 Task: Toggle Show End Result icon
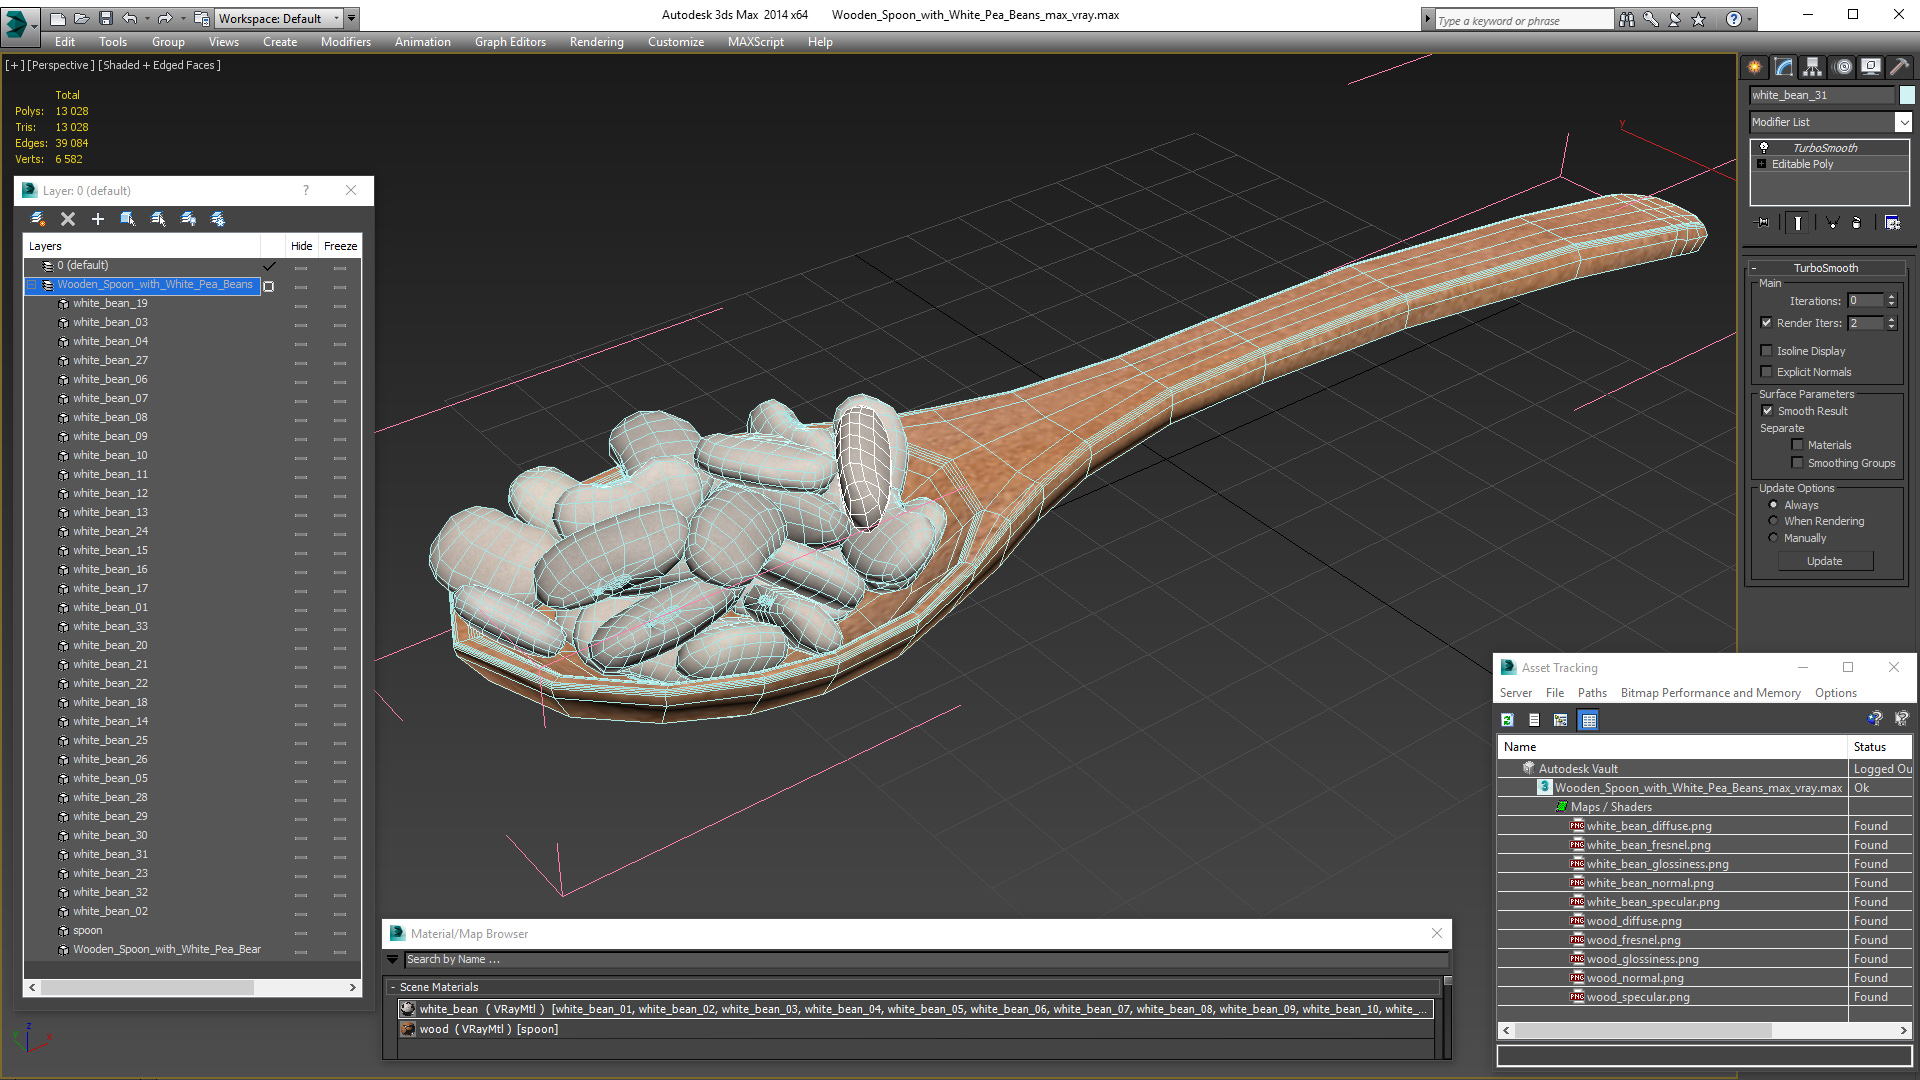click(x=1798, y=223)
